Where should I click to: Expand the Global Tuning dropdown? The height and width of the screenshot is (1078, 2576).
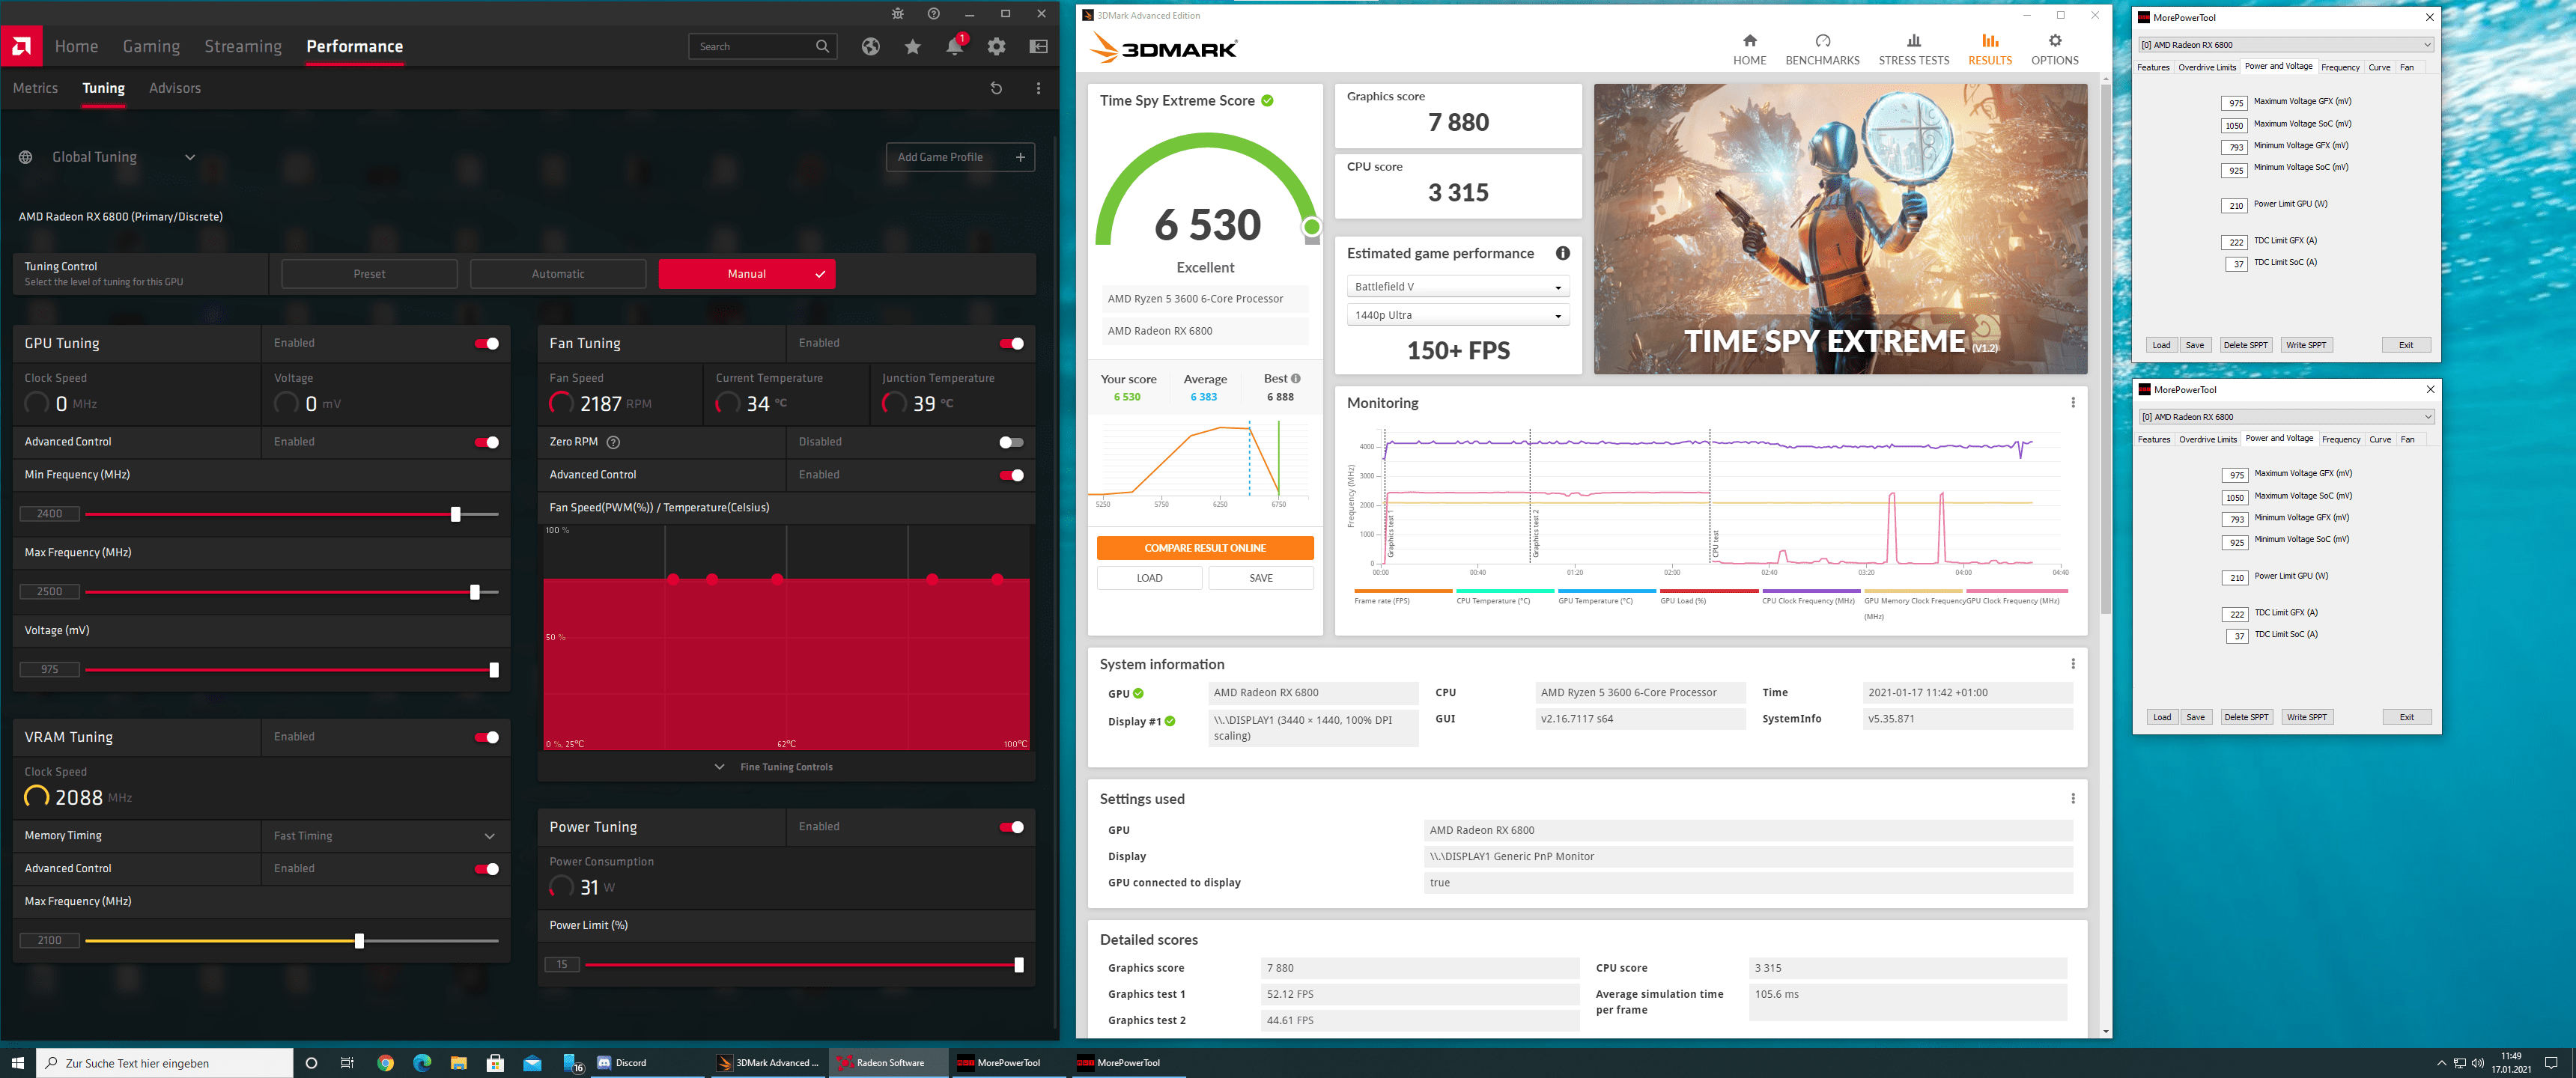[x=190, y=157]
